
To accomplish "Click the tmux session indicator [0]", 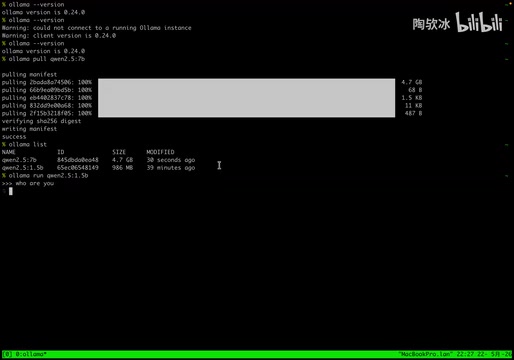I will coord(7,354).
